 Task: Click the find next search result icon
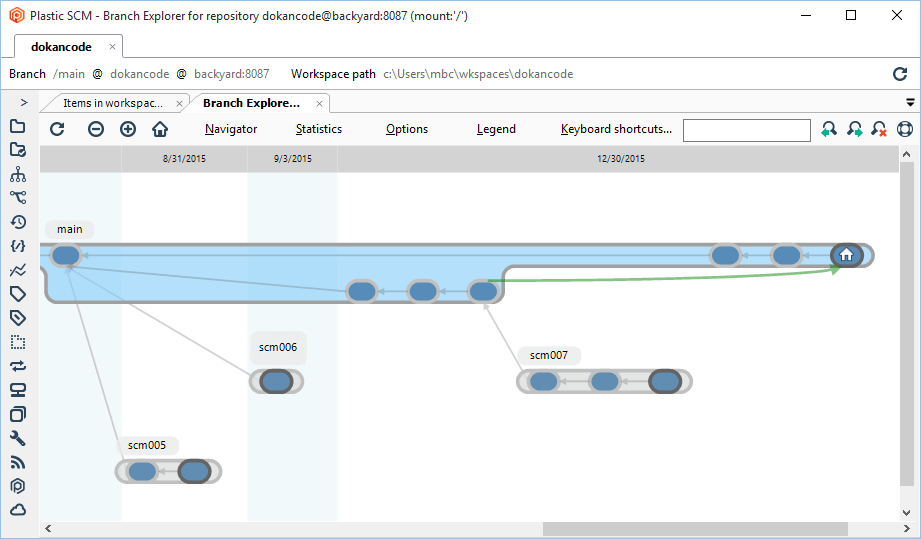[854, 129]
